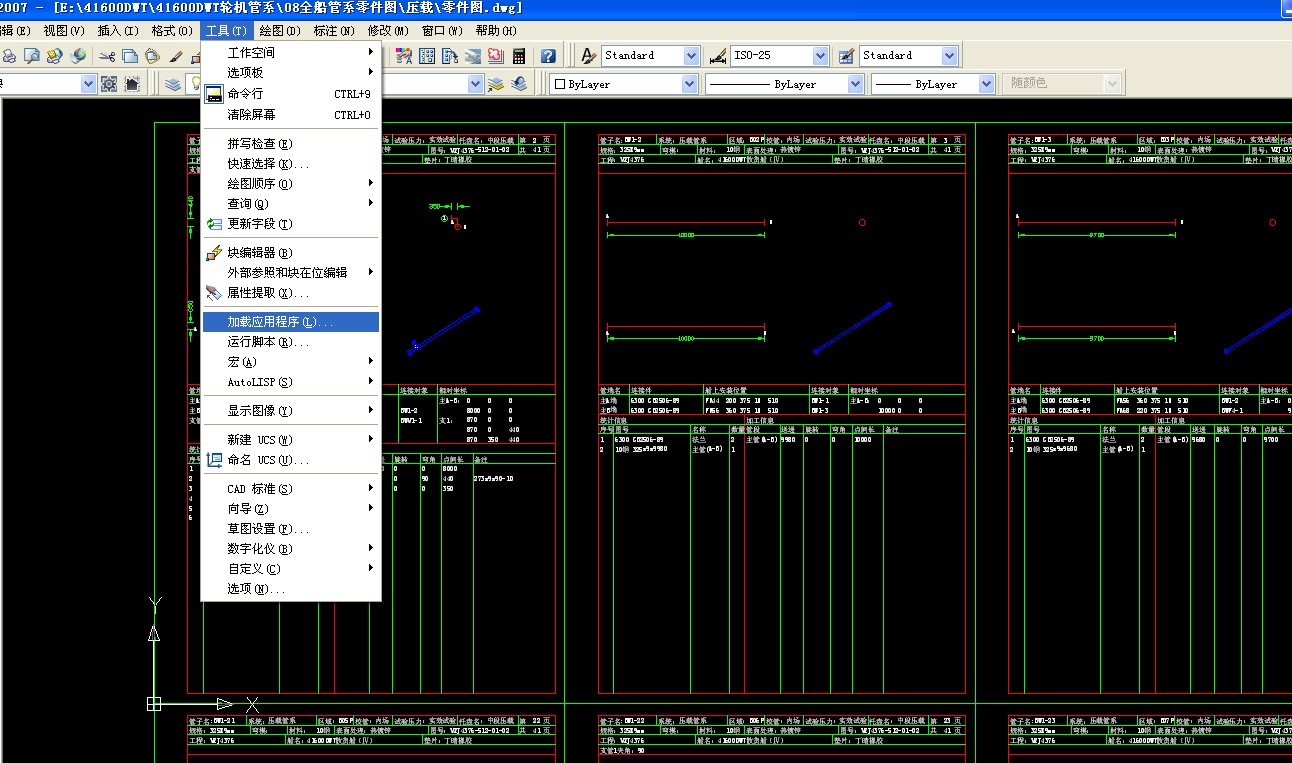Open the ByLayer lineweight dropdown
The width and height of the screenshot is (1292, 763).
(x=987, y=84)
